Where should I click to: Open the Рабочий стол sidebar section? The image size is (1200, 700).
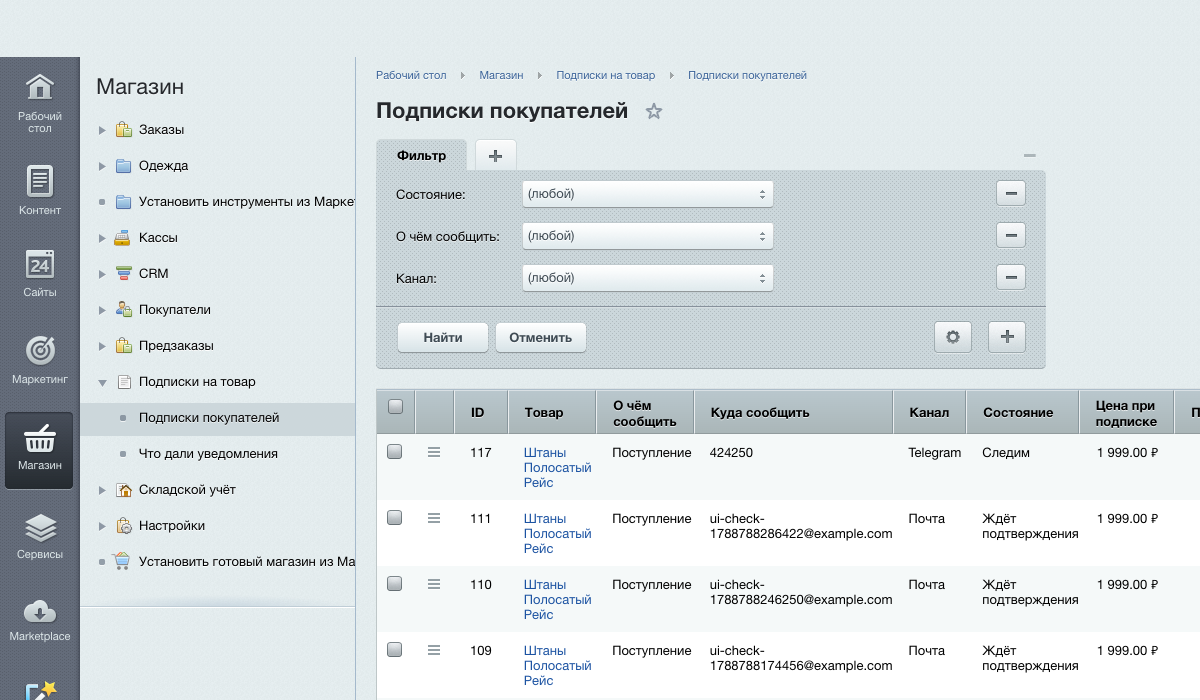tap(39, 103)
